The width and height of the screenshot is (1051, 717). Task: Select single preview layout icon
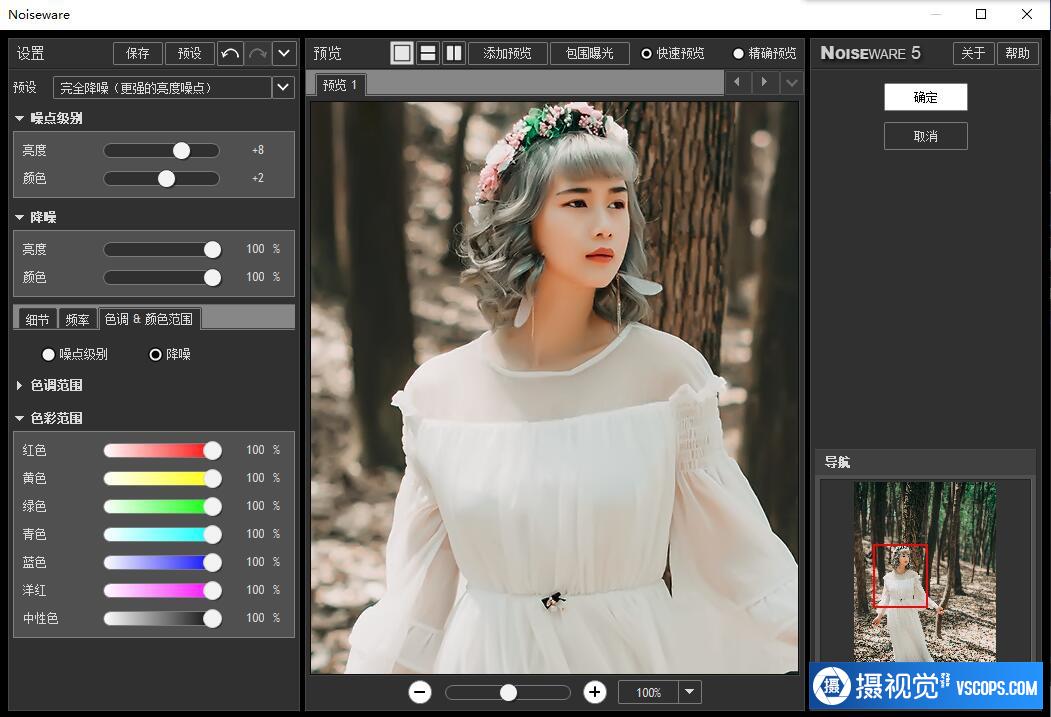(x=402, y=53)
